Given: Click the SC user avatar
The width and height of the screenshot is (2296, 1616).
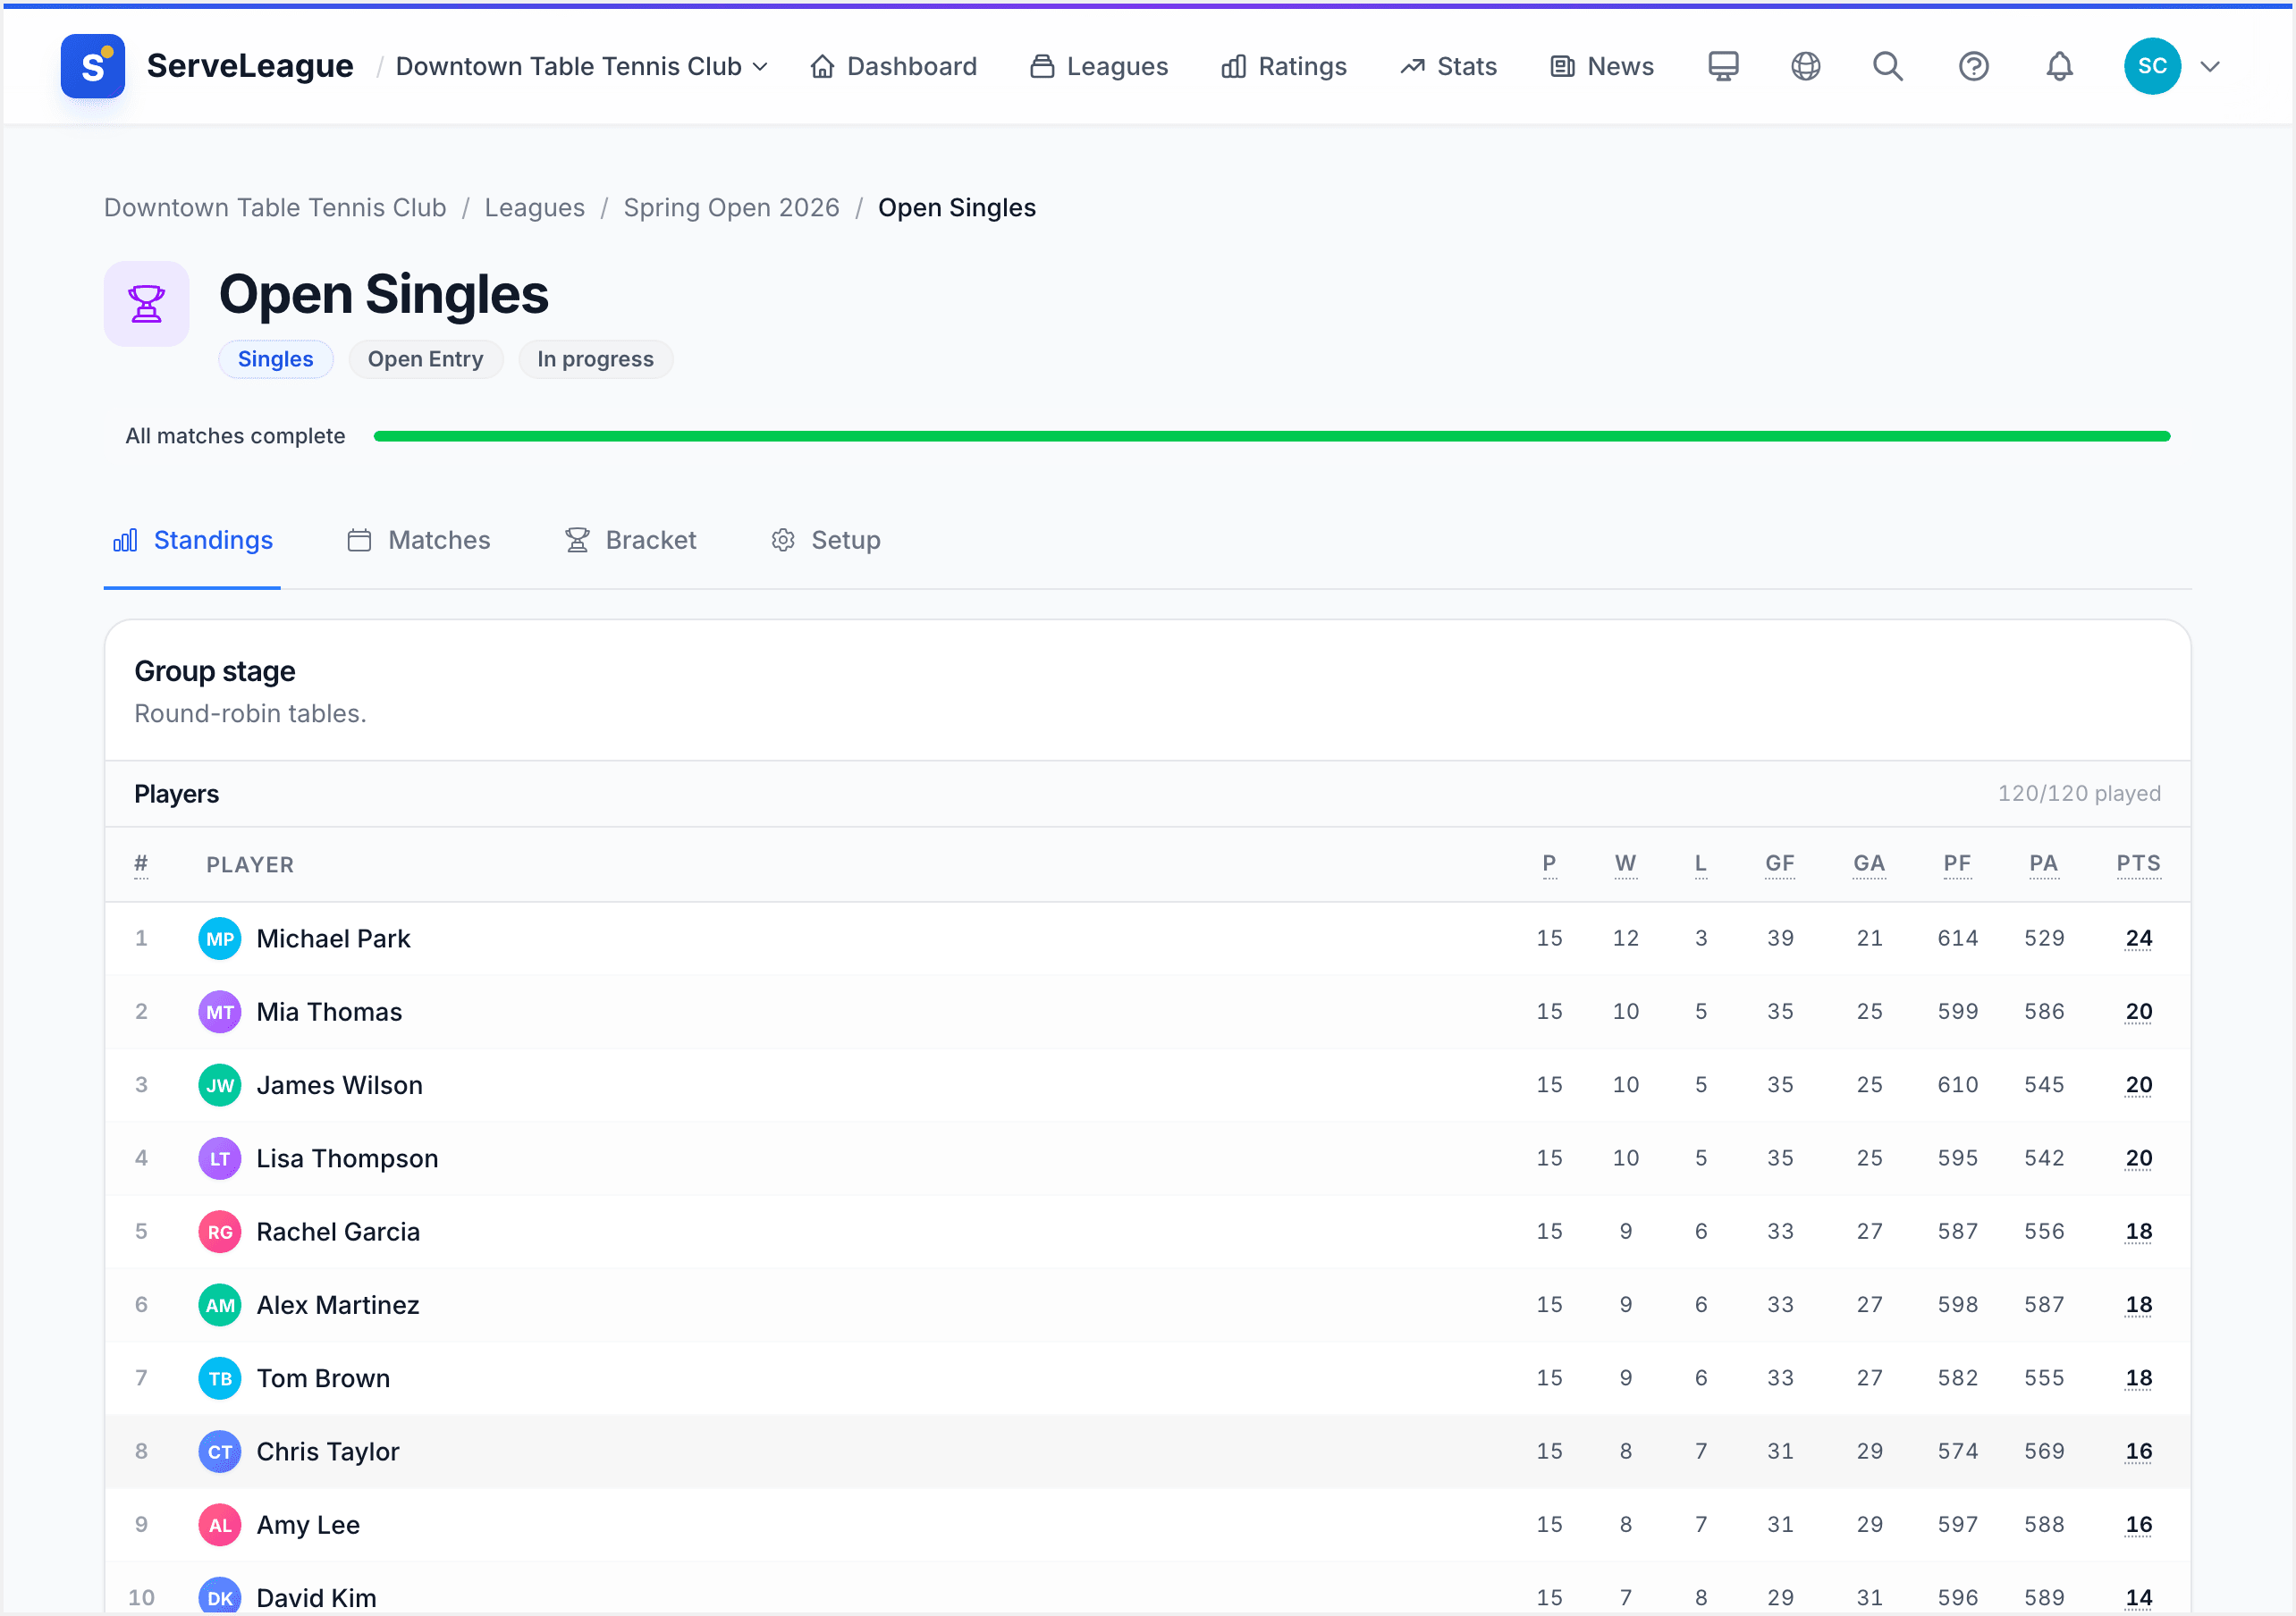Looking at the screenshot, I should (x=2152, y=66).
